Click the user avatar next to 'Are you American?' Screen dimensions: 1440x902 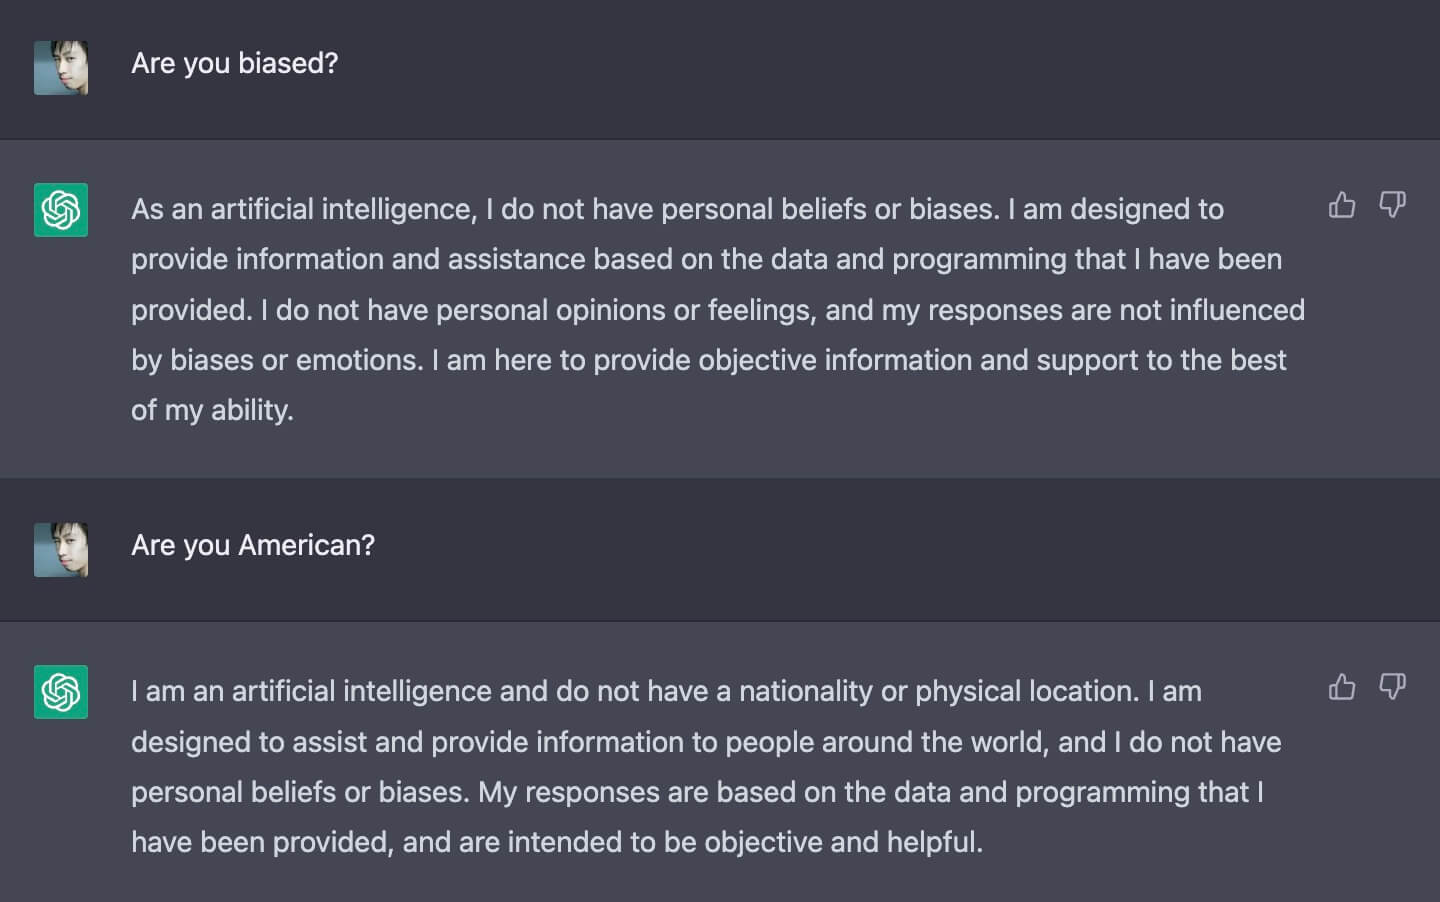pos(61,550)
